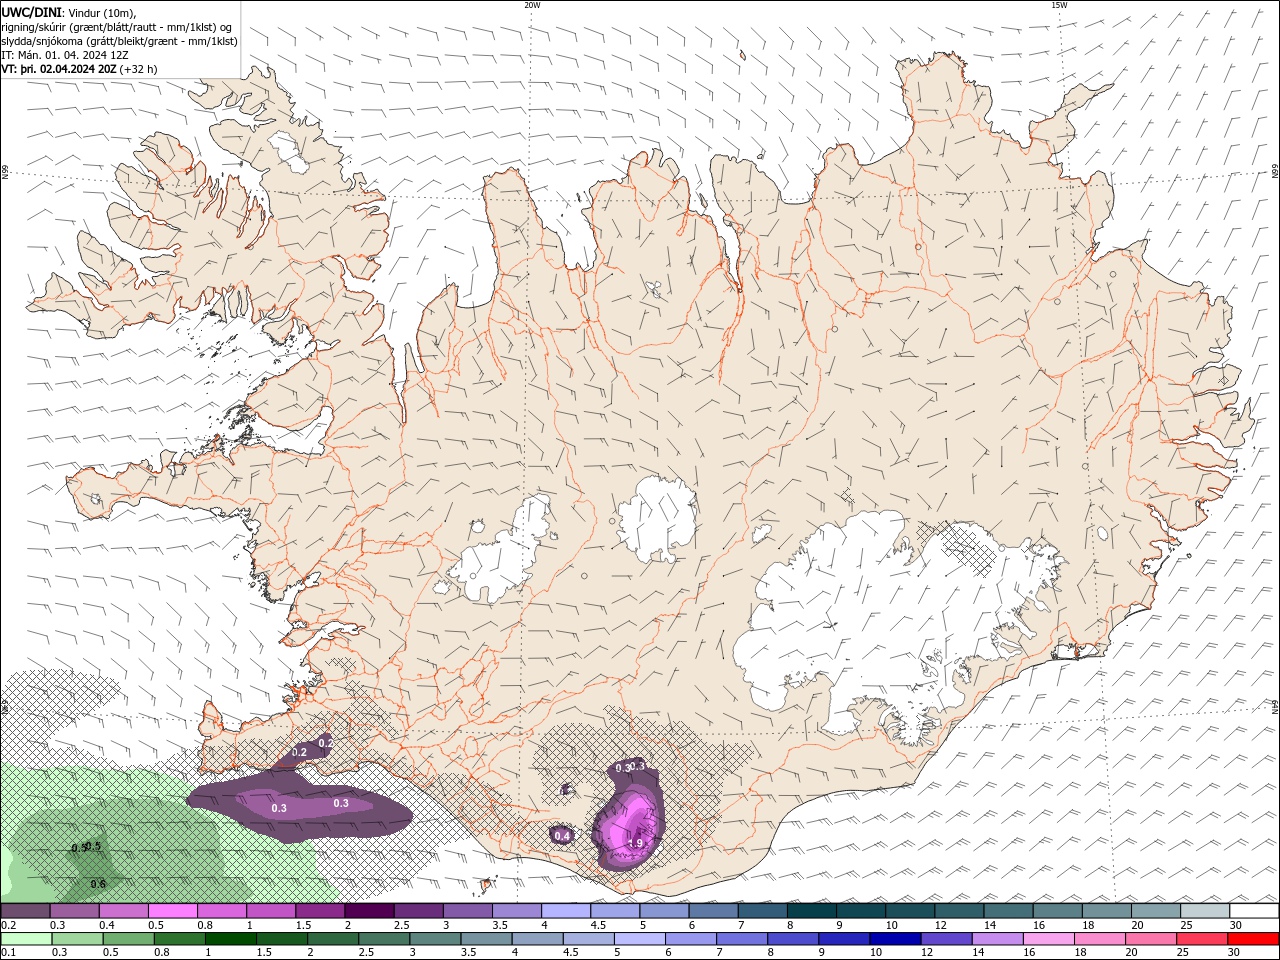Click the darkest purple snow legend swatch between 2 and 2.5

(x=369, y=911)
